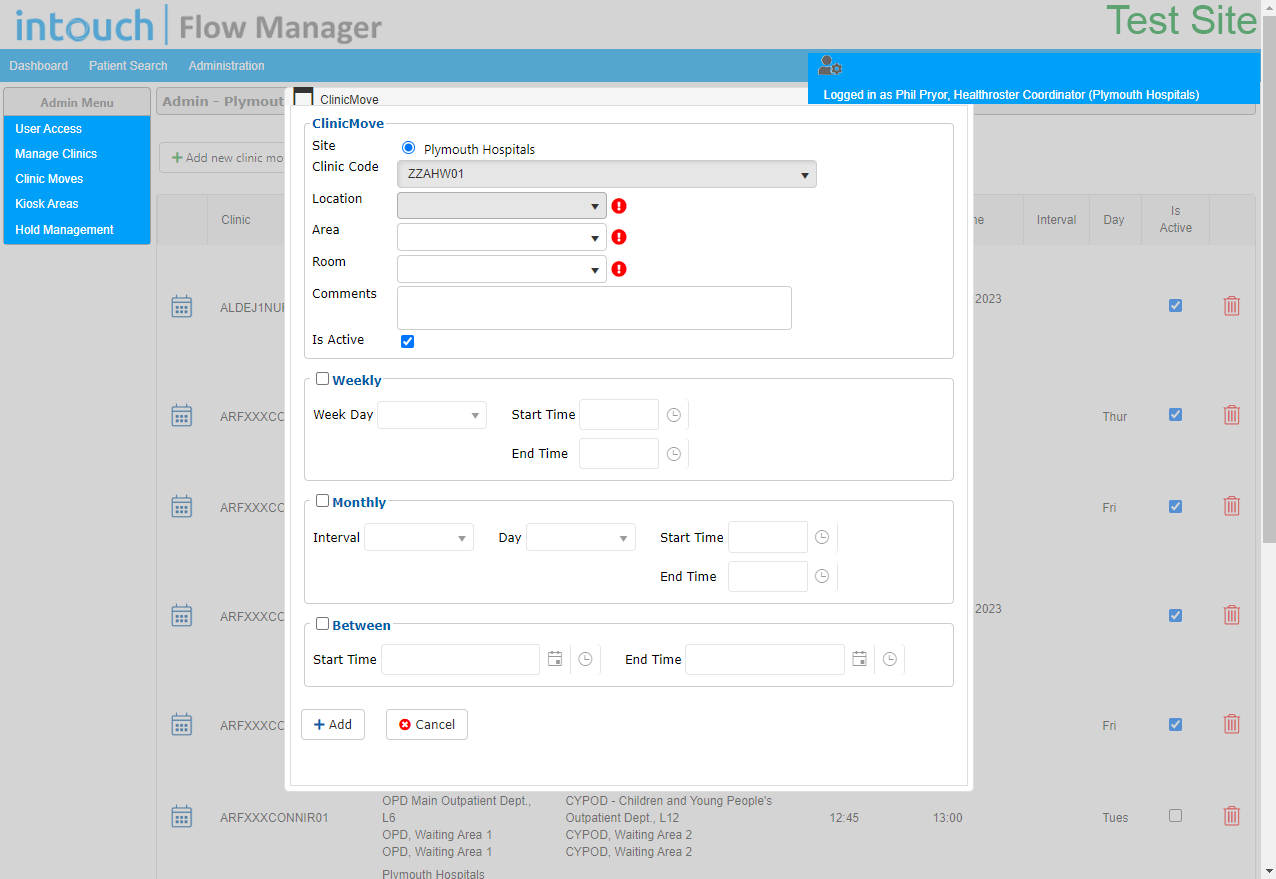Toggle Is Active checkbox in ClinicMove dialog
The image size is (1276, 879).
point(408,341)
